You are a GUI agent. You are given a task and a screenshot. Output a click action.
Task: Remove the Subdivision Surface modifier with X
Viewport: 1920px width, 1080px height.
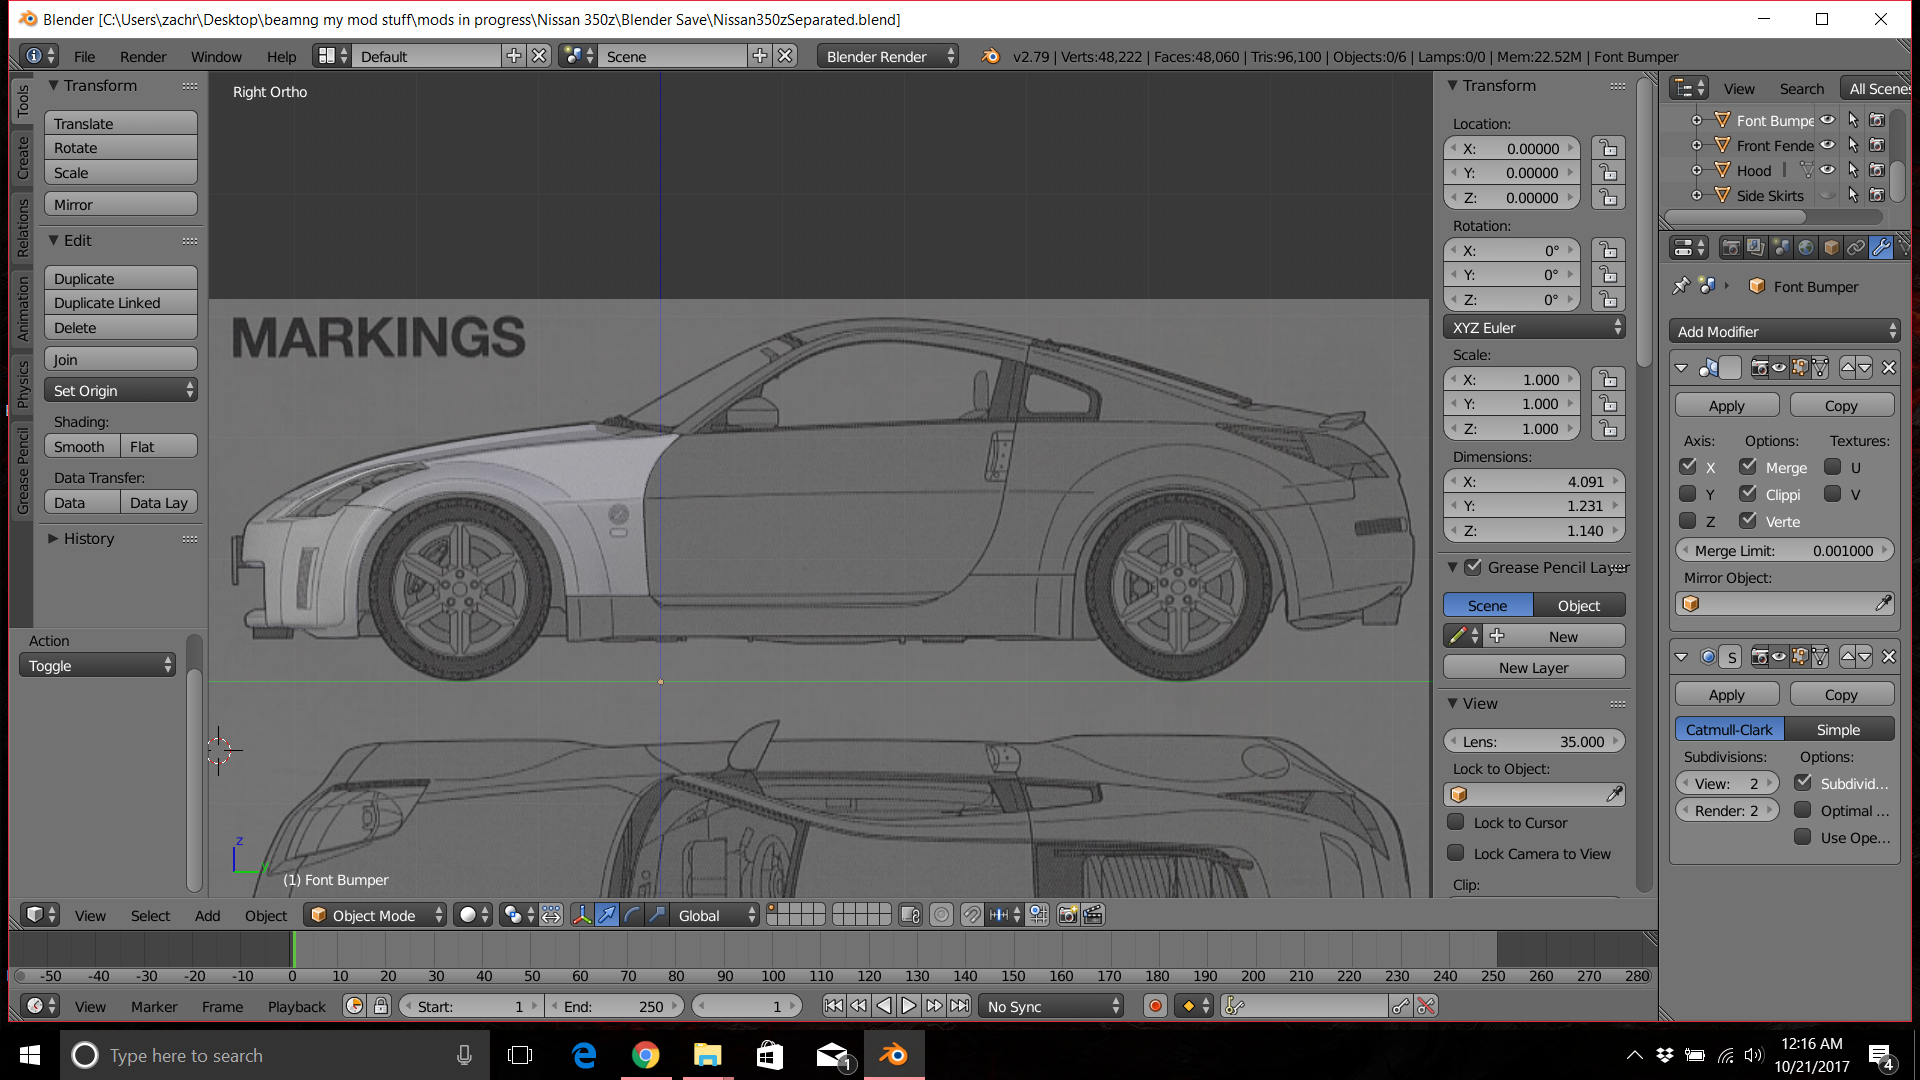(1889, 657)
